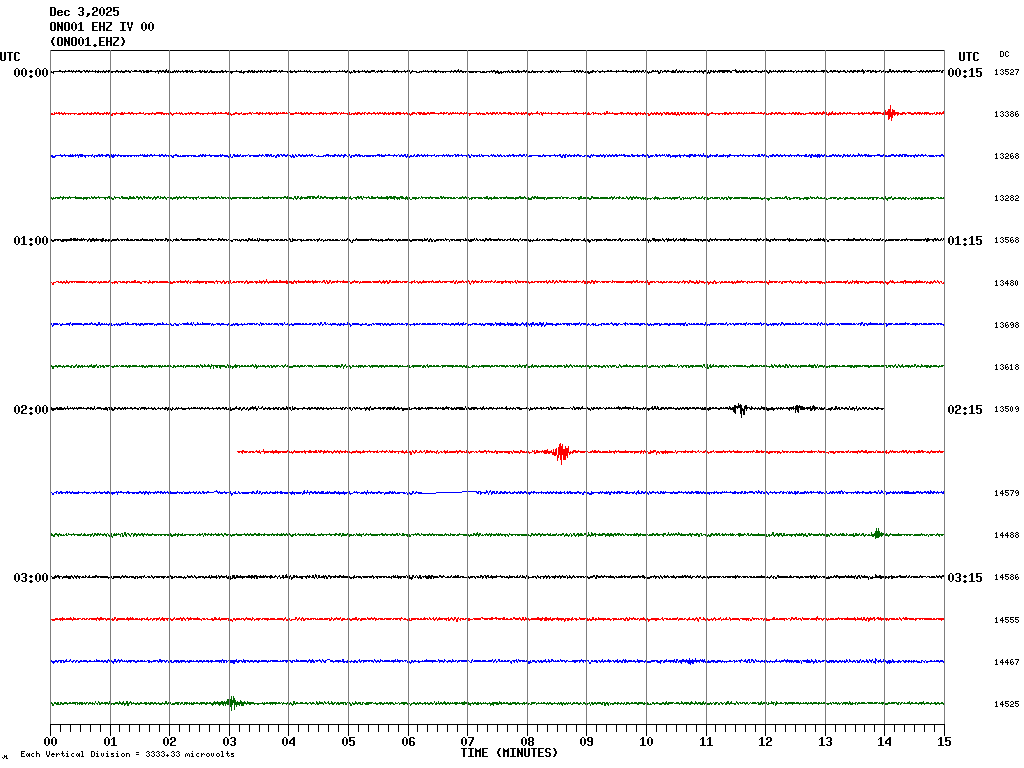The width and height of the screenshot is (1024, 768).
Task: Click the 01:00 hour label on left
Action: pos(31,241)
